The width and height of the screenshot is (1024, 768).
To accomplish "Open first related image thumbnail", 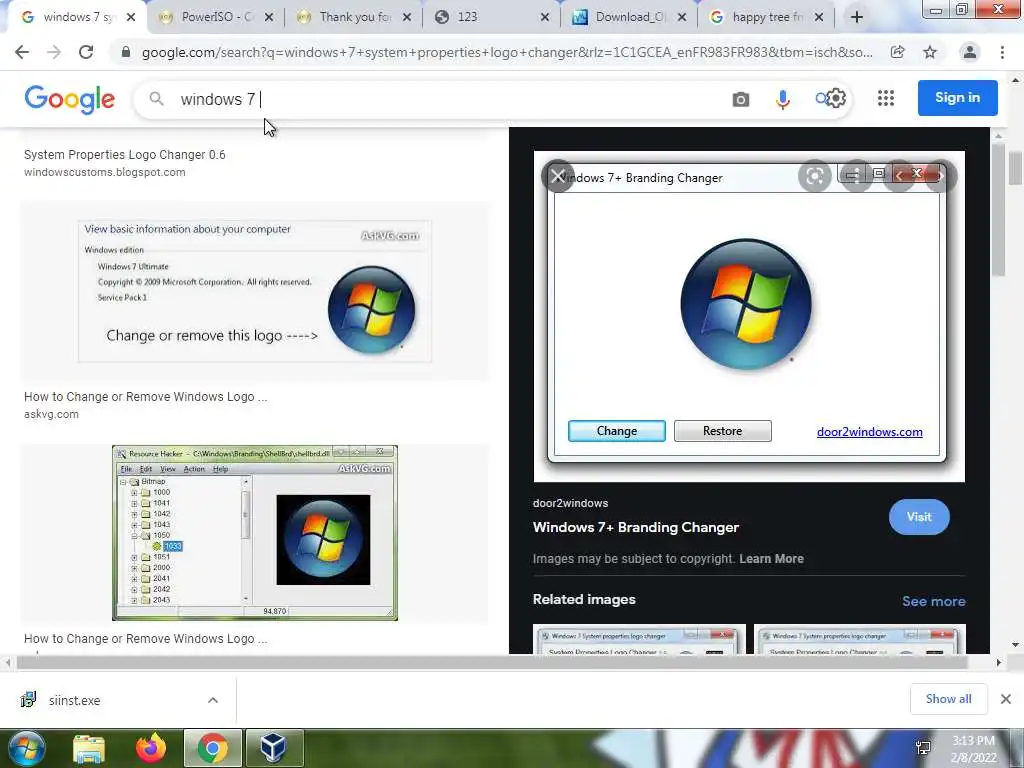I will [639, 639].
